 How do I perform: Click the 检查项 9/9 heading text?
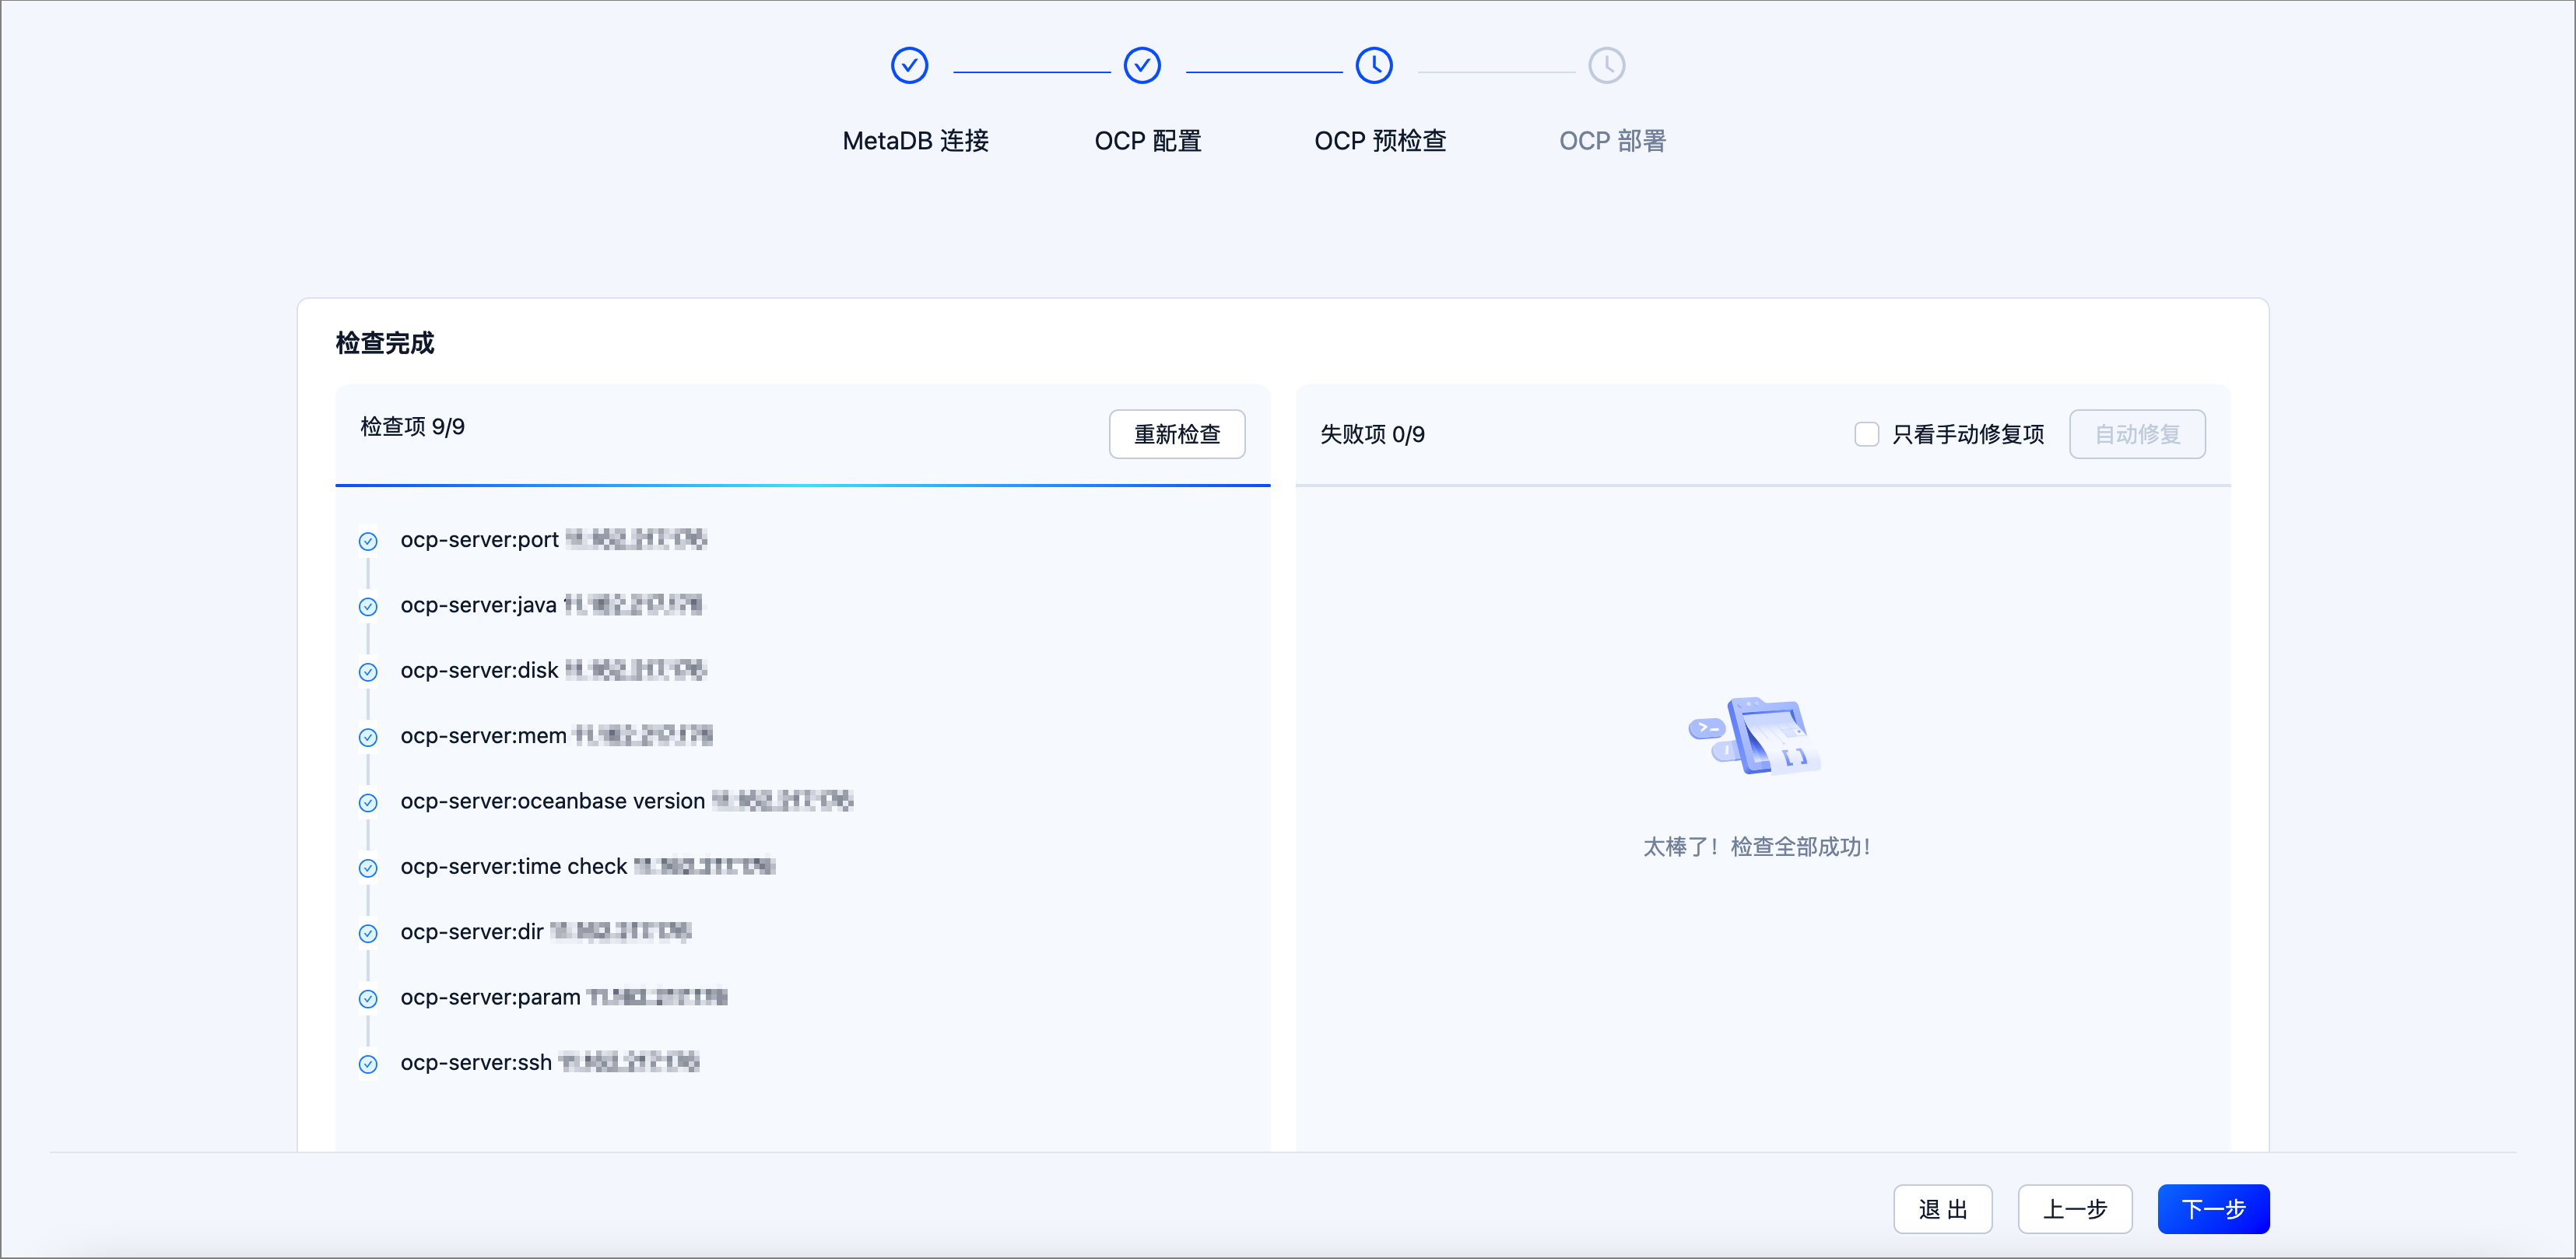click(412, 427)
